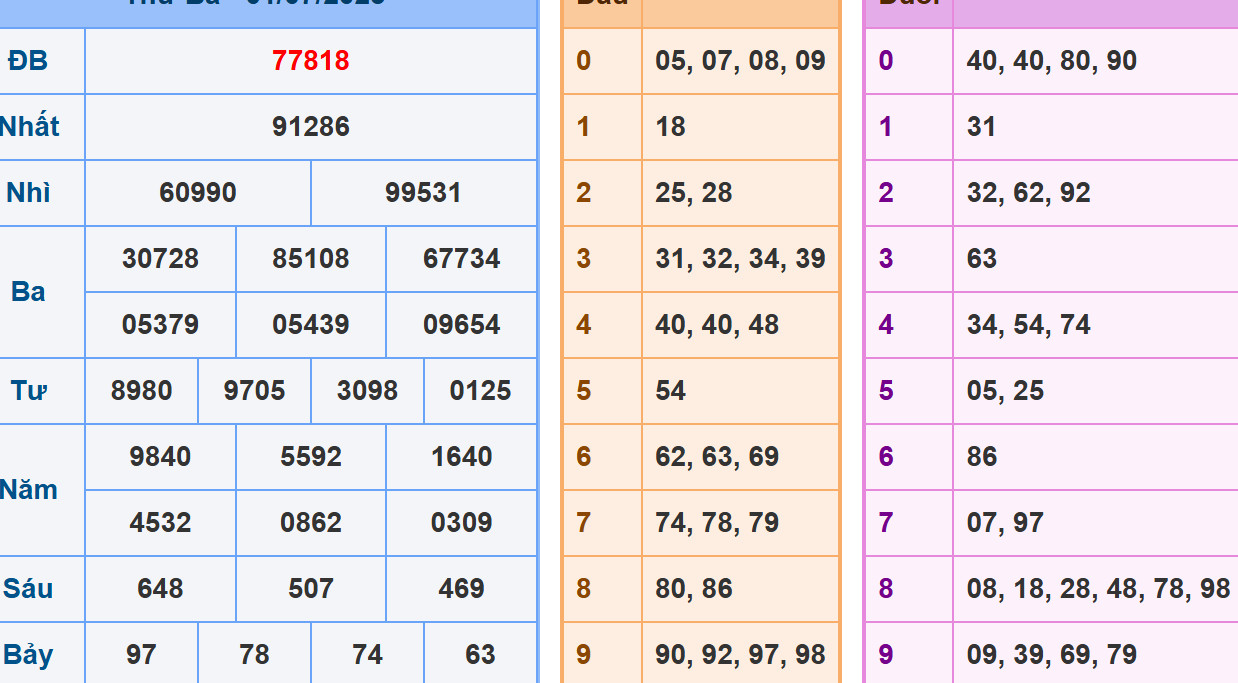Select third prize number 09654

point(461,325)
